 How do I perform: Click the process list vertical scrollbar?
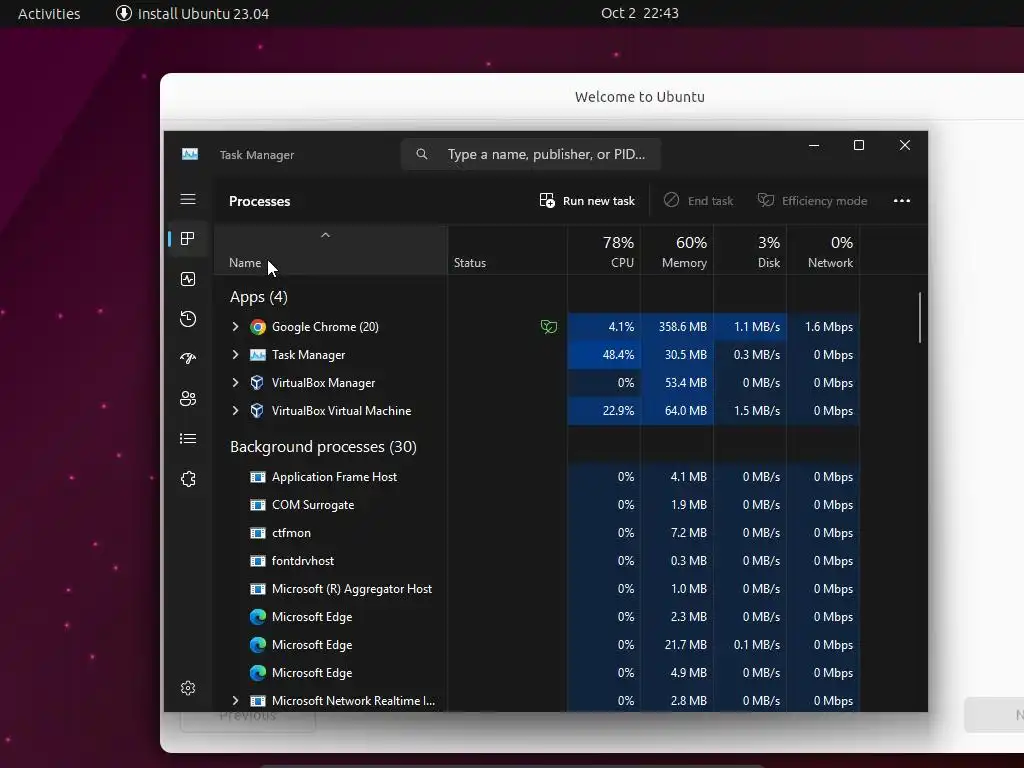click(x=920, y=317)
